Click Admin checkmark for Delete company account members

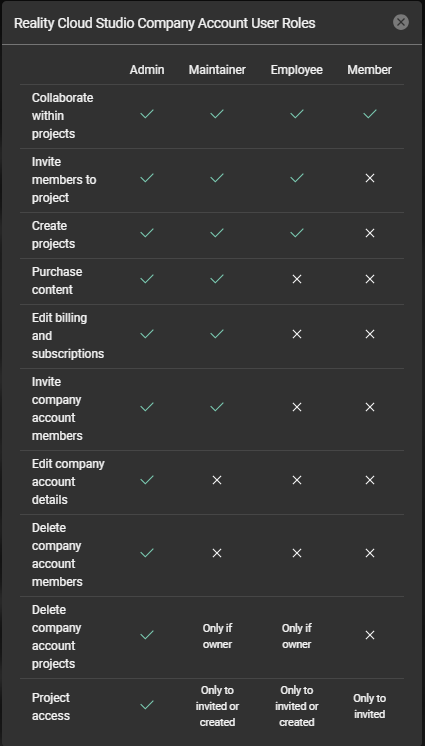pos(147,553)
